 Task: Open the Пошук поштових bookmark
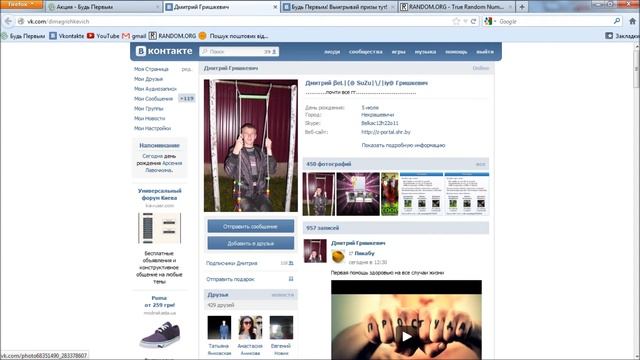point(233,36)
